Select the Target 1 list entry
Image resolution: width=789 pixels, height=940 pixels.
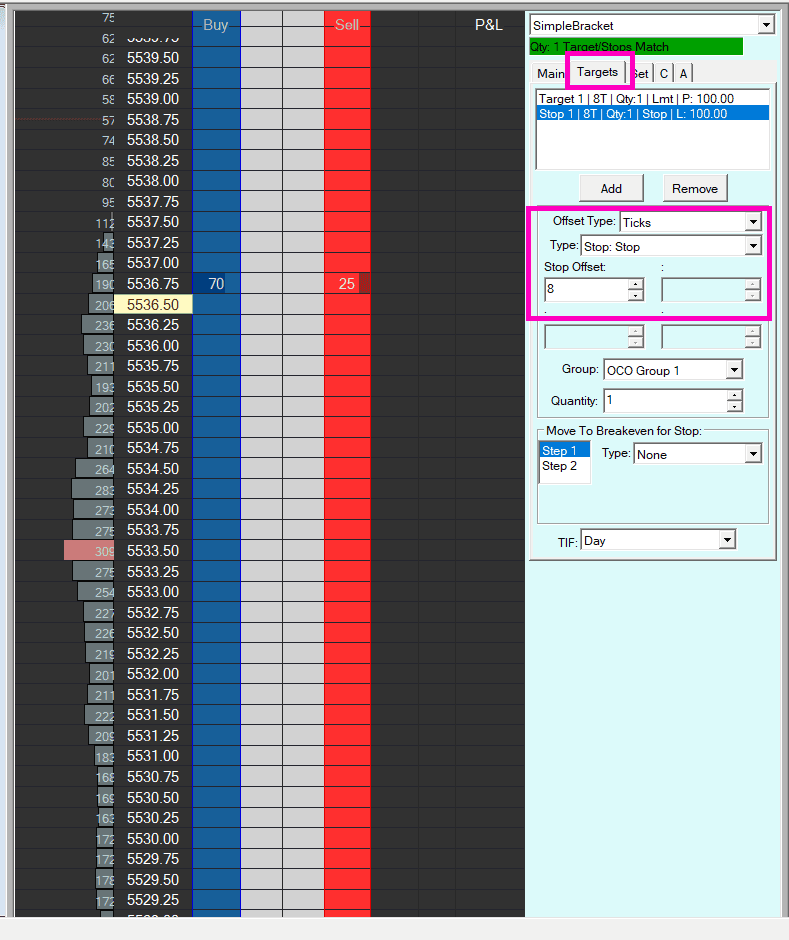click(x=636, y=99)
